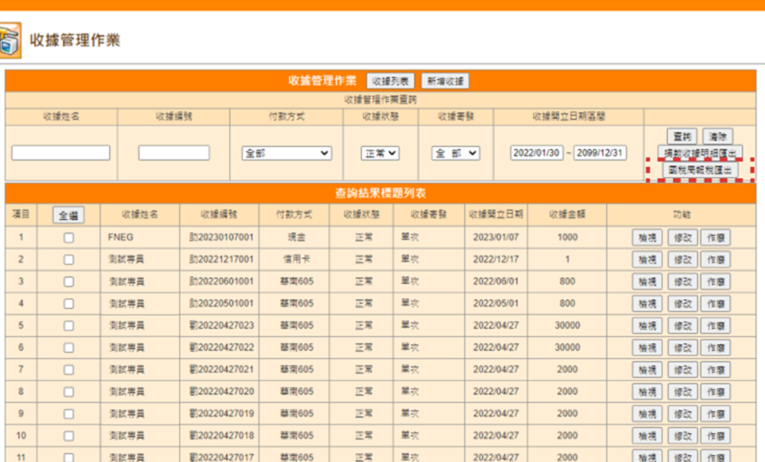Open the 付款方式 dropdown
765x462 pixels.
click(286, 153)
